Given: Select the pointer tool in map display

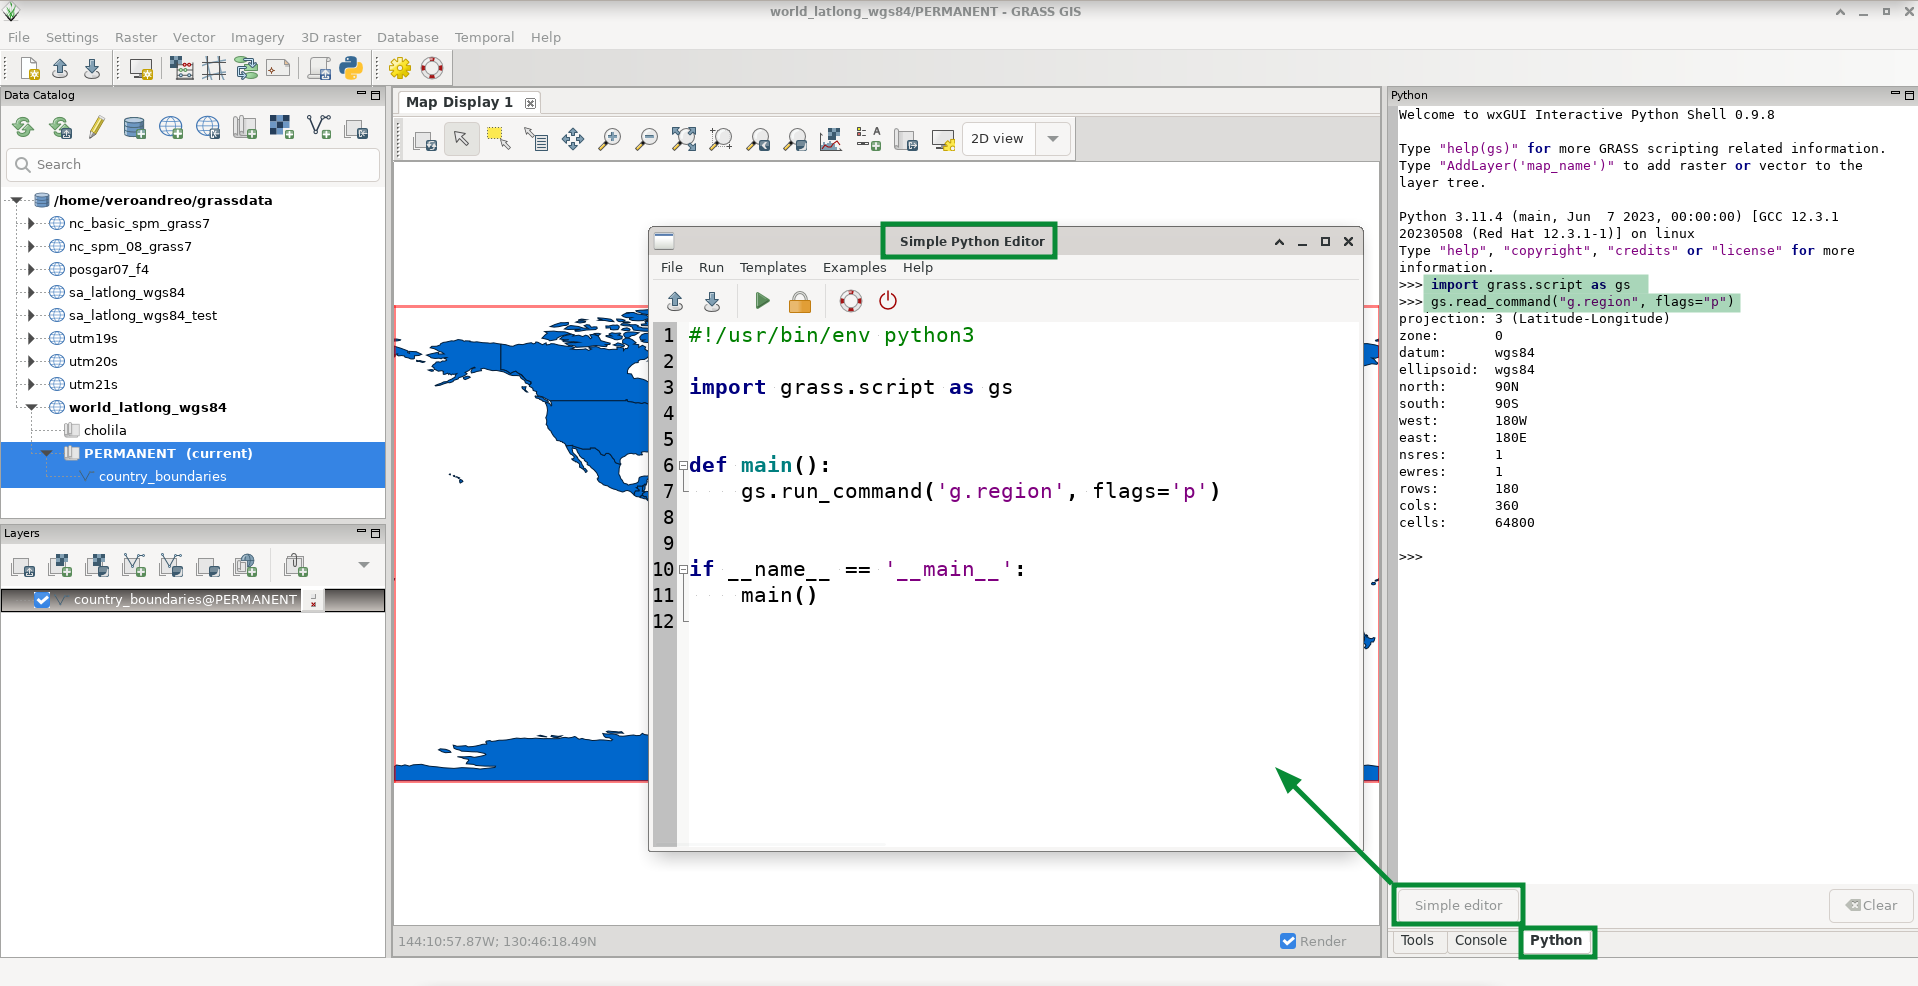Looking at the screenshot, I should (x=461, y=139).
